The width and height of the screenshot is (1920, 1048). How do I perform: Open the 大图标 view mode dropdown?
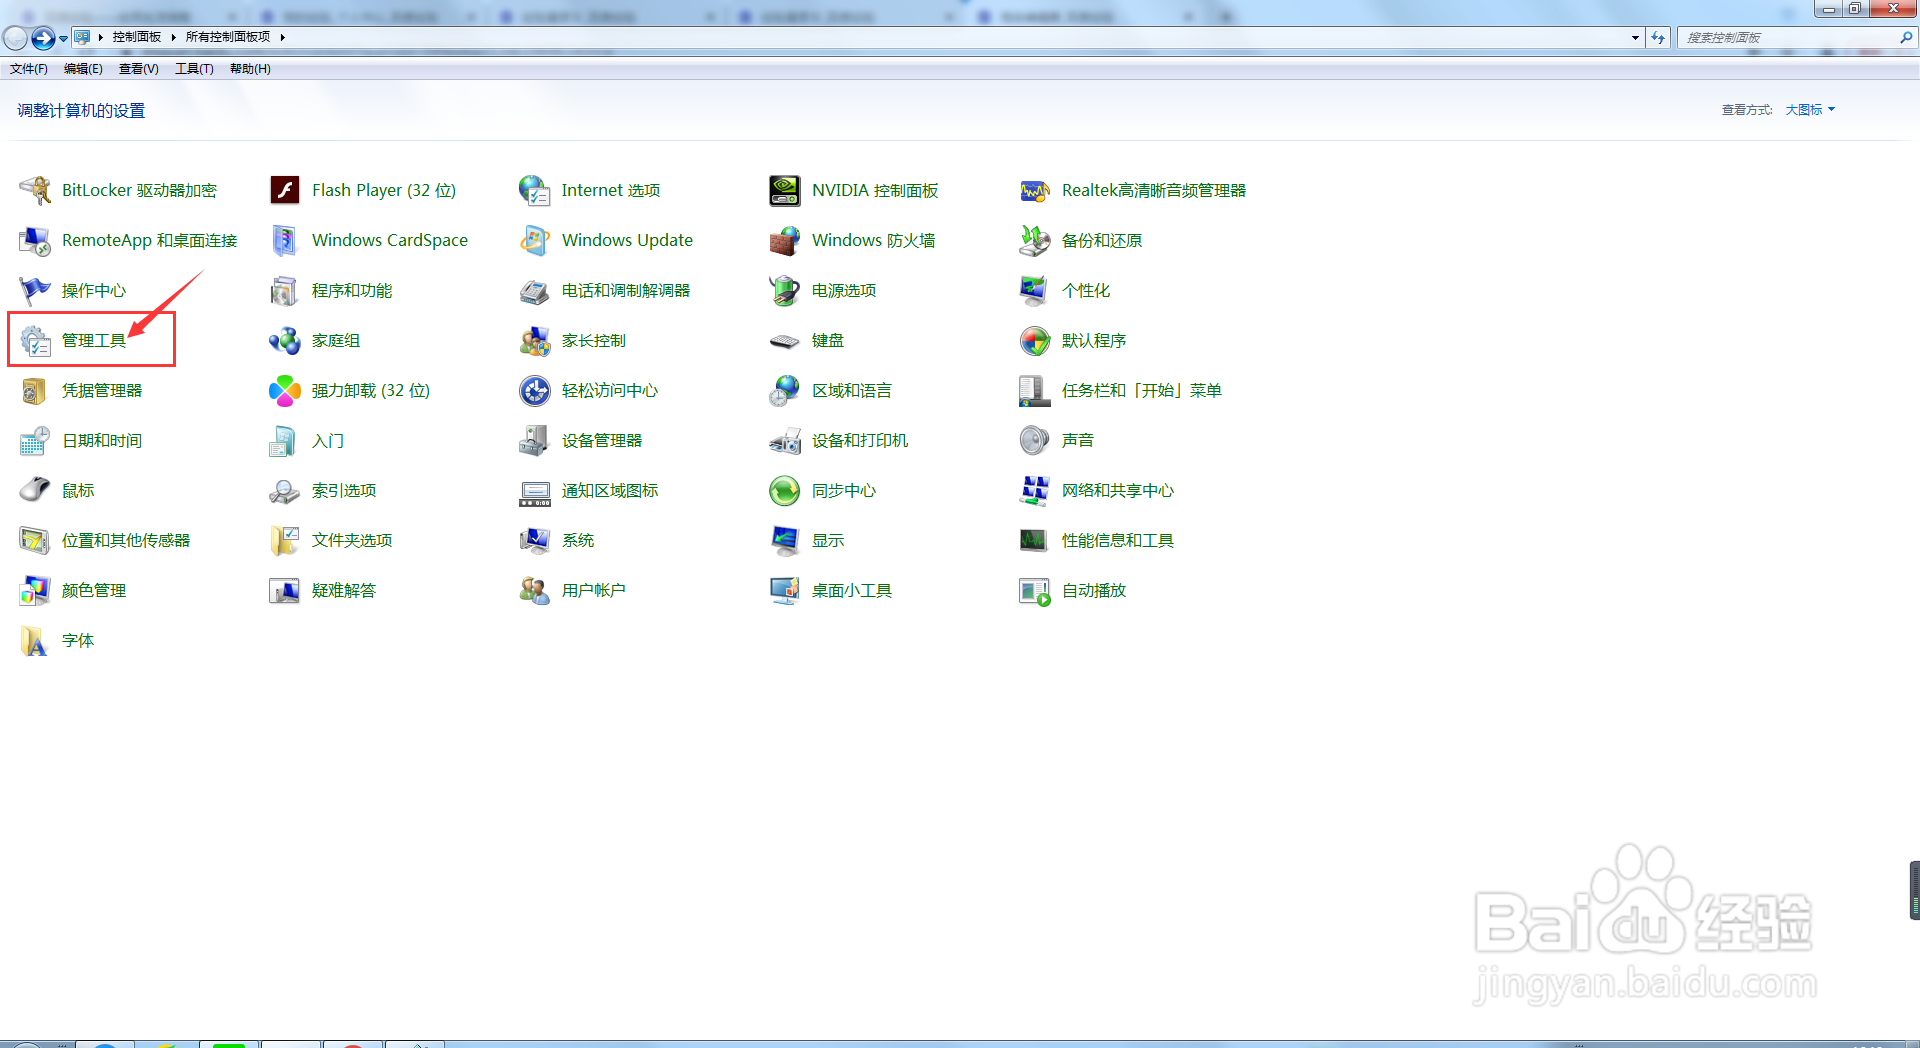click(x=1810, y=110)
